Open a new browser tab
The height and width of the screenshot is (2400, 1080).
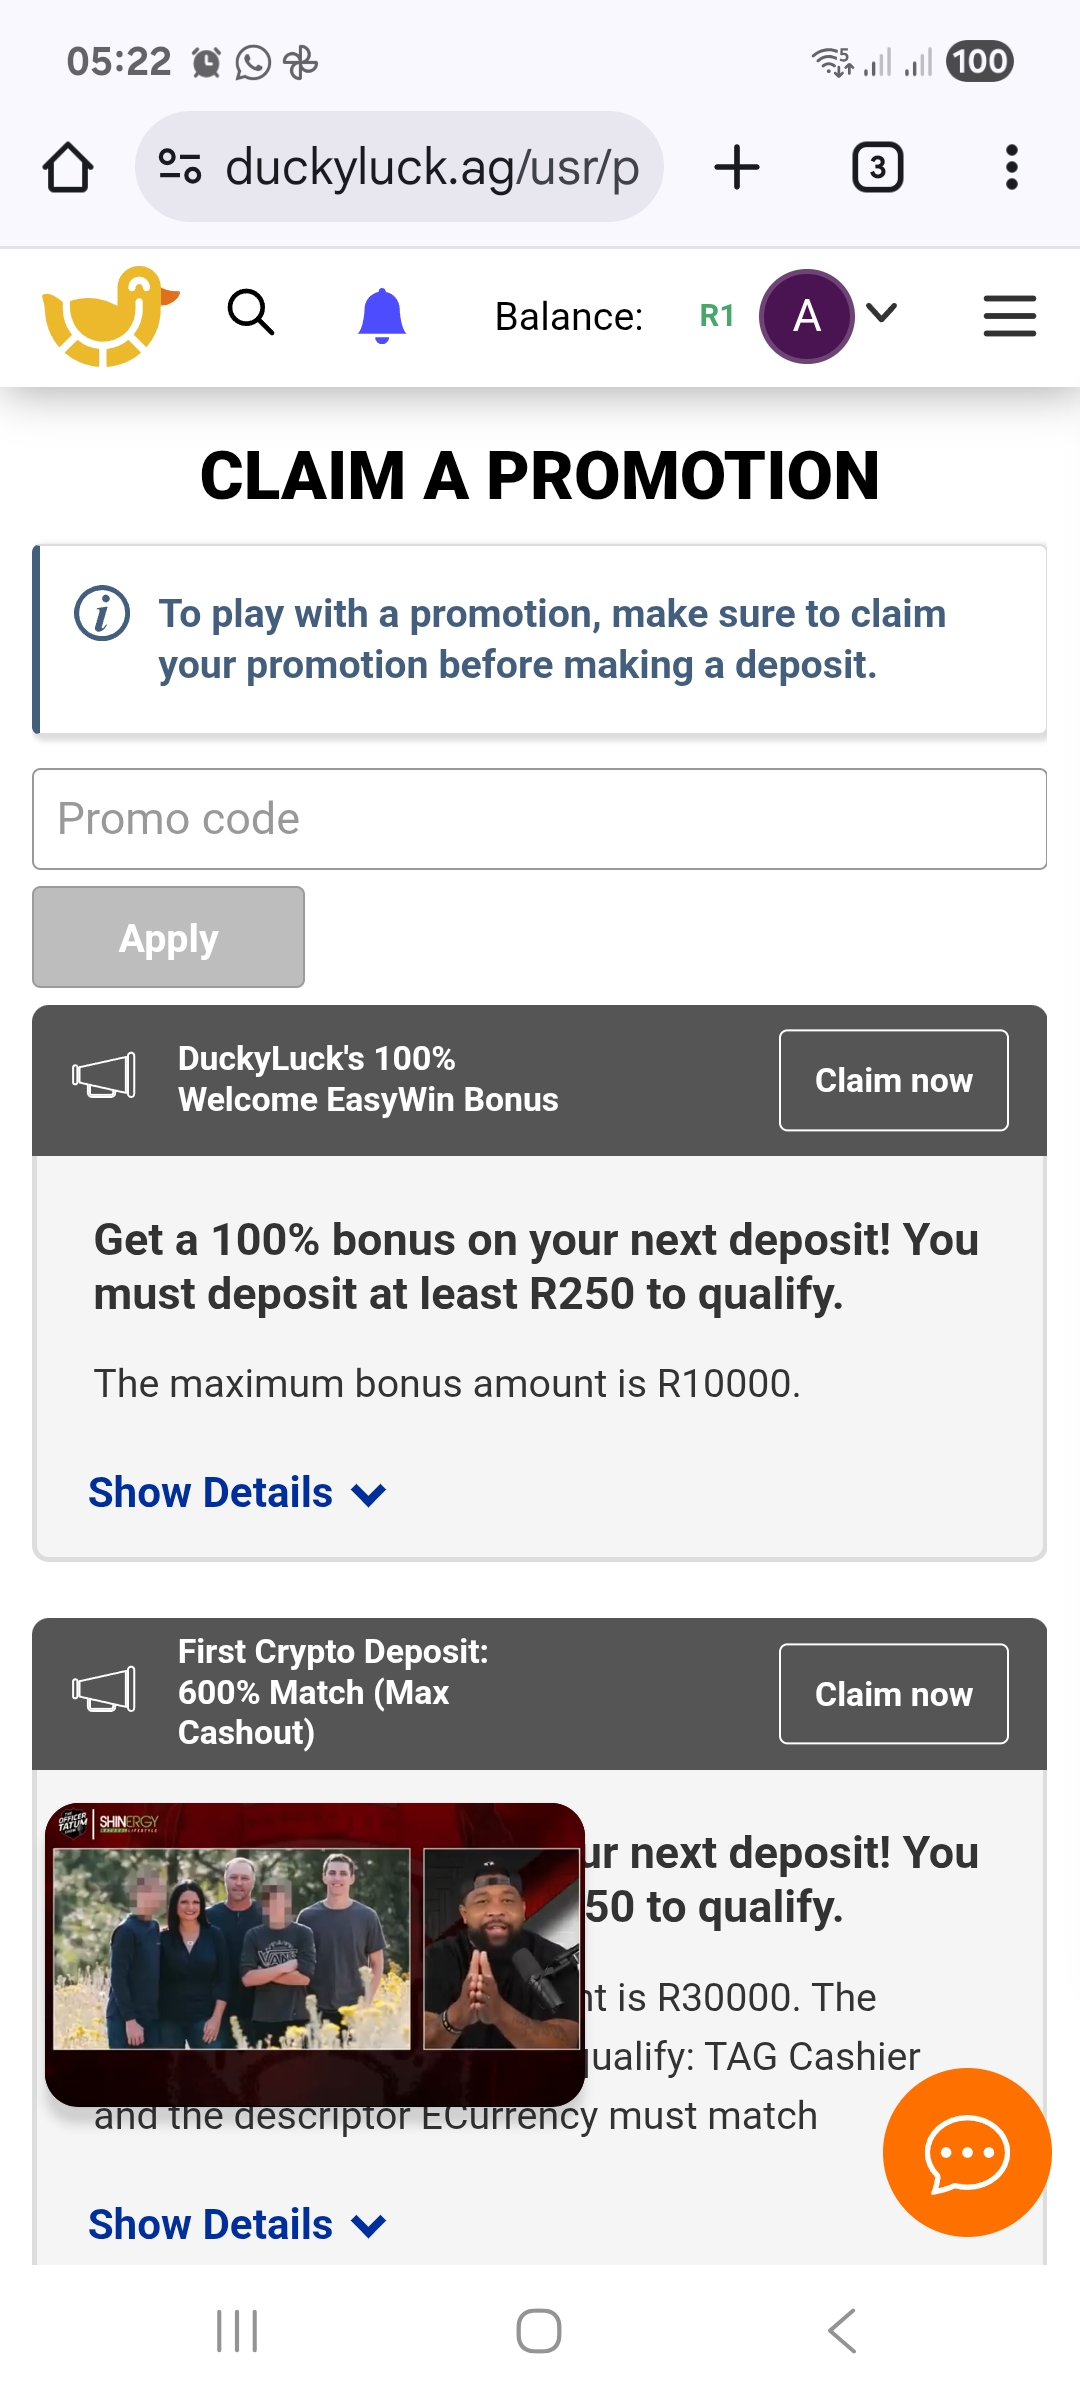[737, 167]
